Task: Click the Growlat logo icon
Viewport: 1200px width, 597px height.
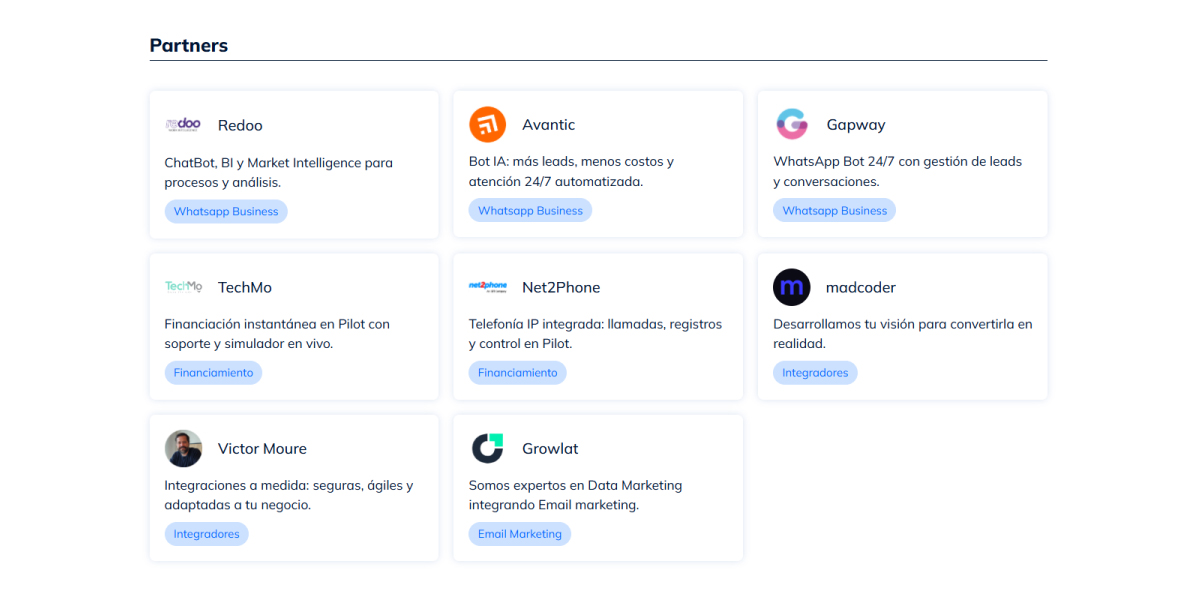Action: click(x=487, y=449)
